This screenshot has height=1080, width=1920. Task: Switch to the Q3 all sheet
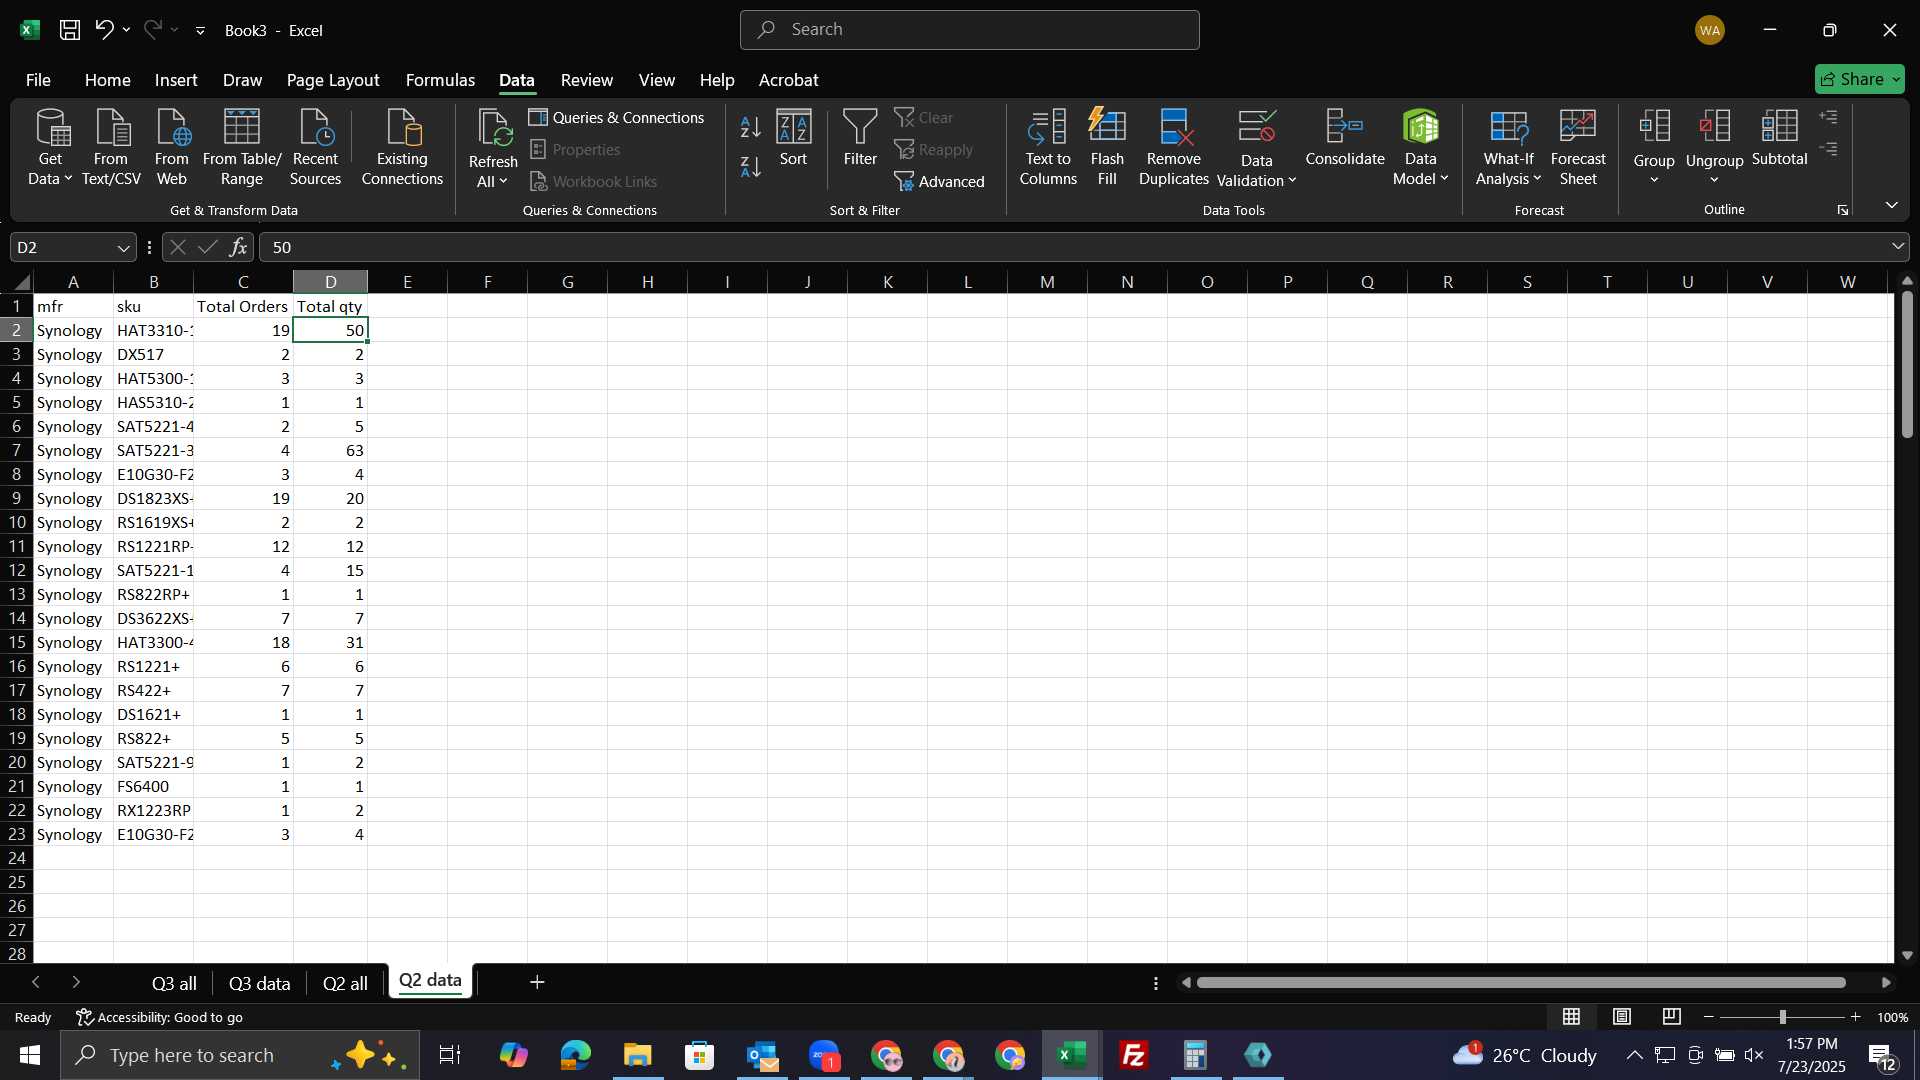174,983
